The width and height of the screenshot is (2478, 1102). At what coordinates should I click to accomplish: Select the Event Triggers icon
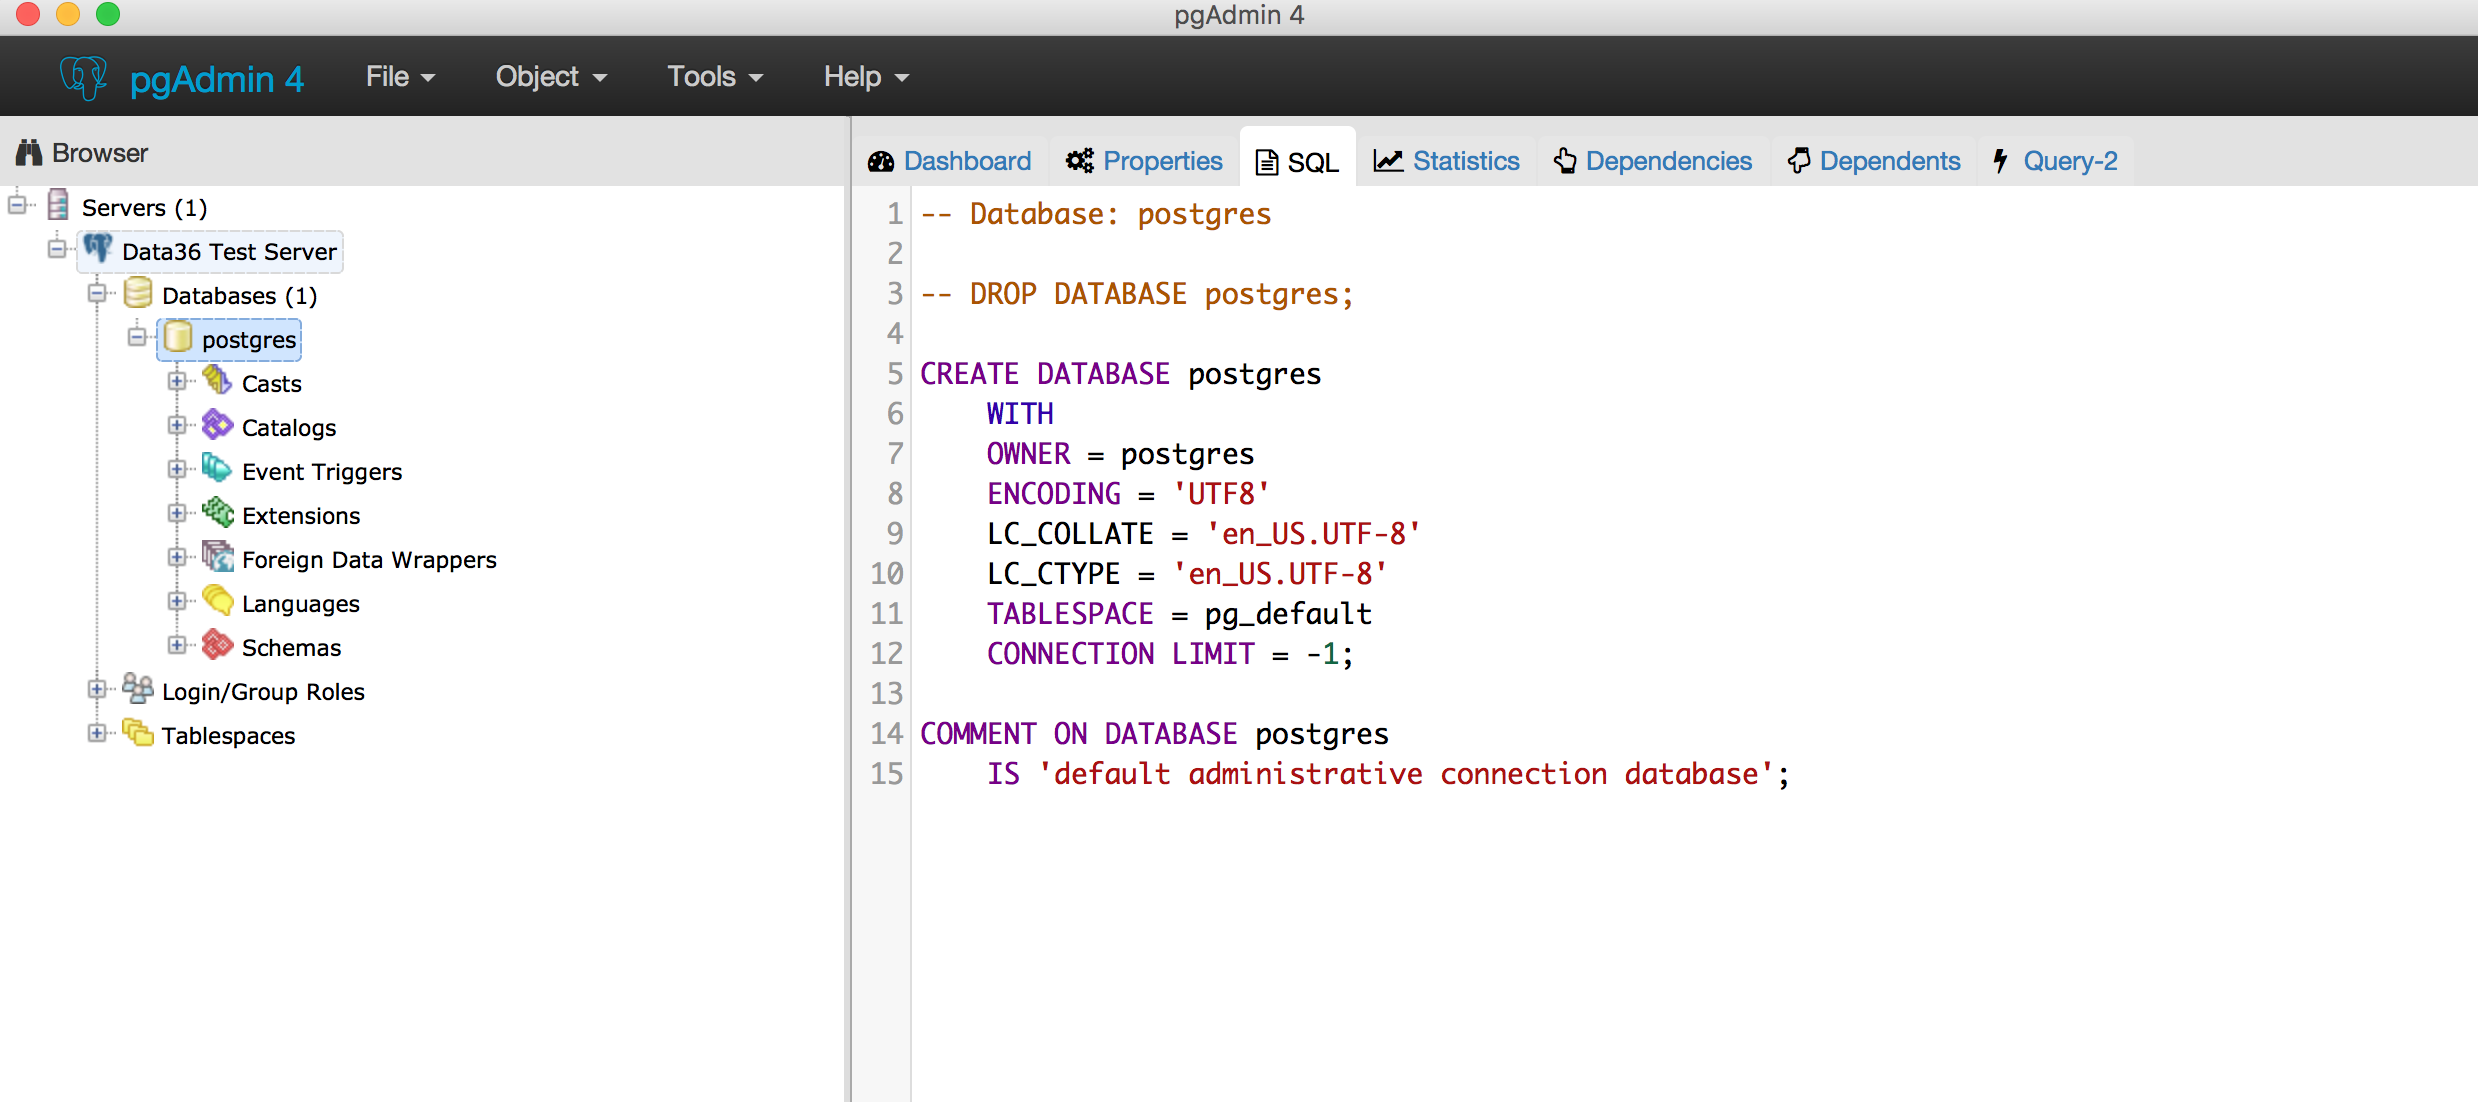tap(218, 470)
